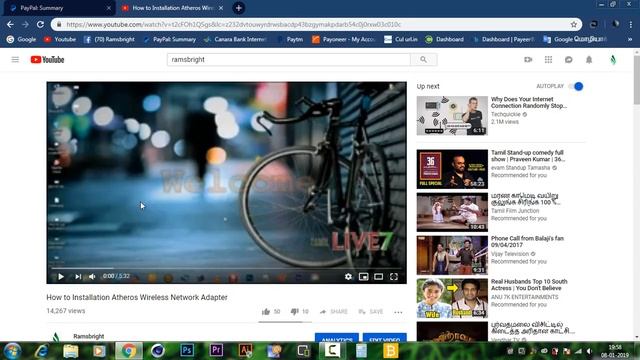This screenshot has height=360, width=640.
Task: Open the YouTube hamburger guide menu
Action: point(15,60)
